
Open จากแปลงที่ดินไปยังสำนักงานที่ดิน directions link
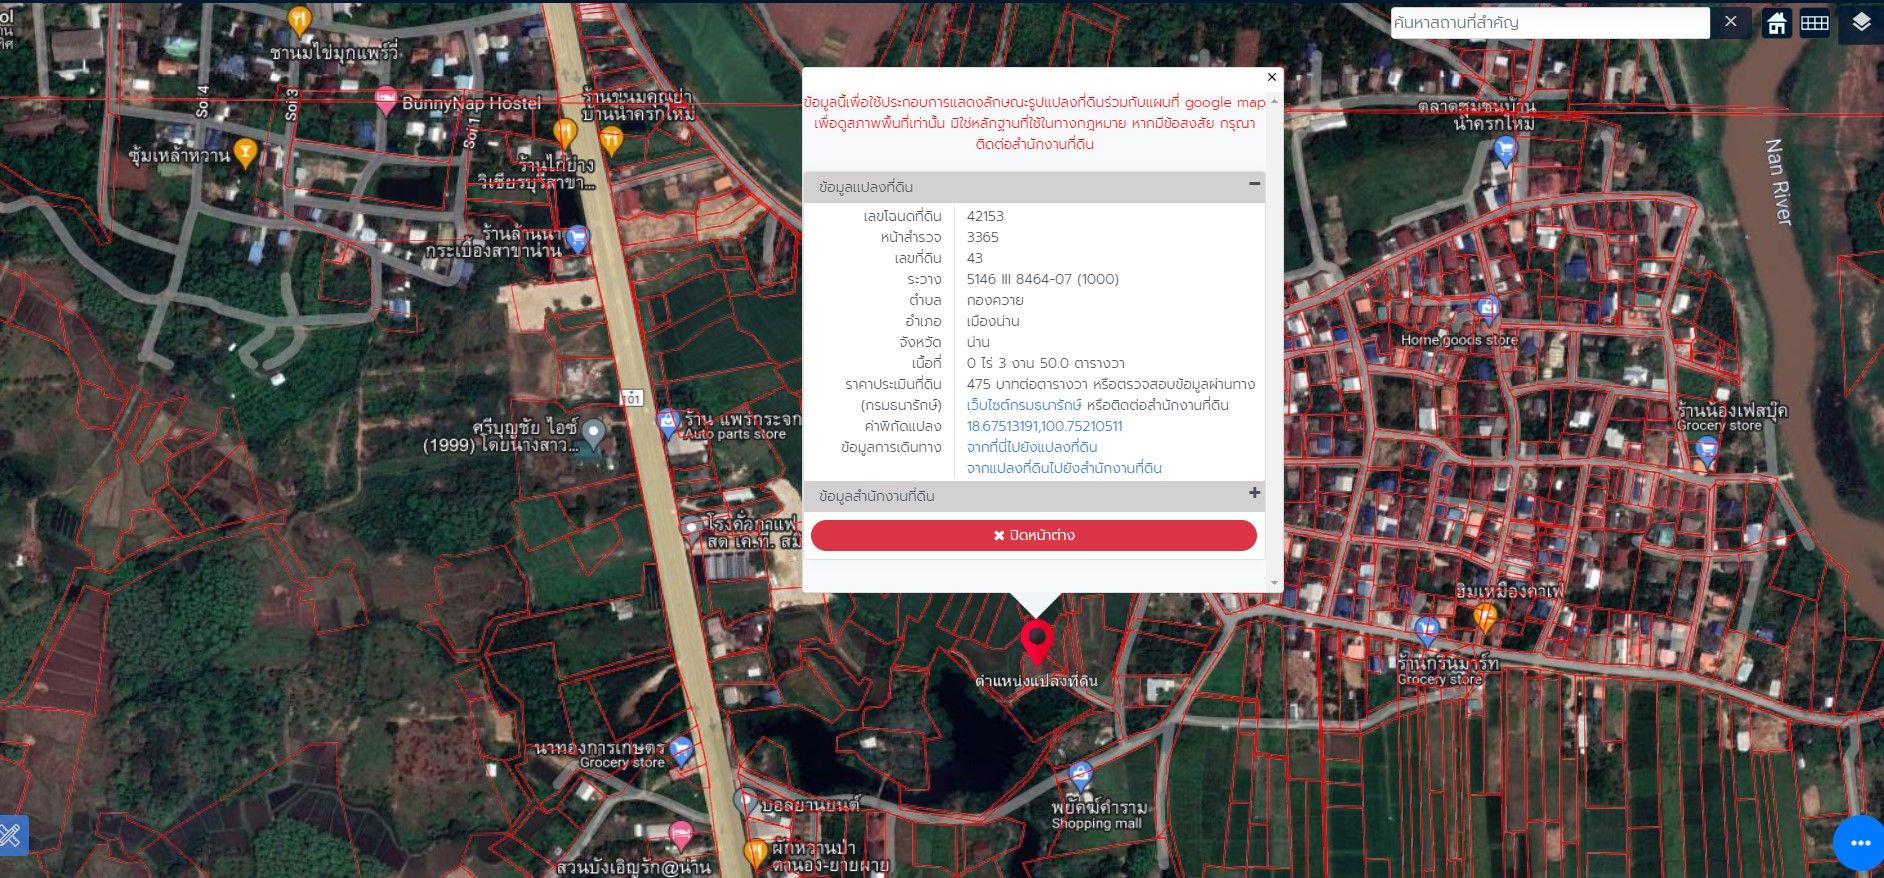tap(1064, 468)
